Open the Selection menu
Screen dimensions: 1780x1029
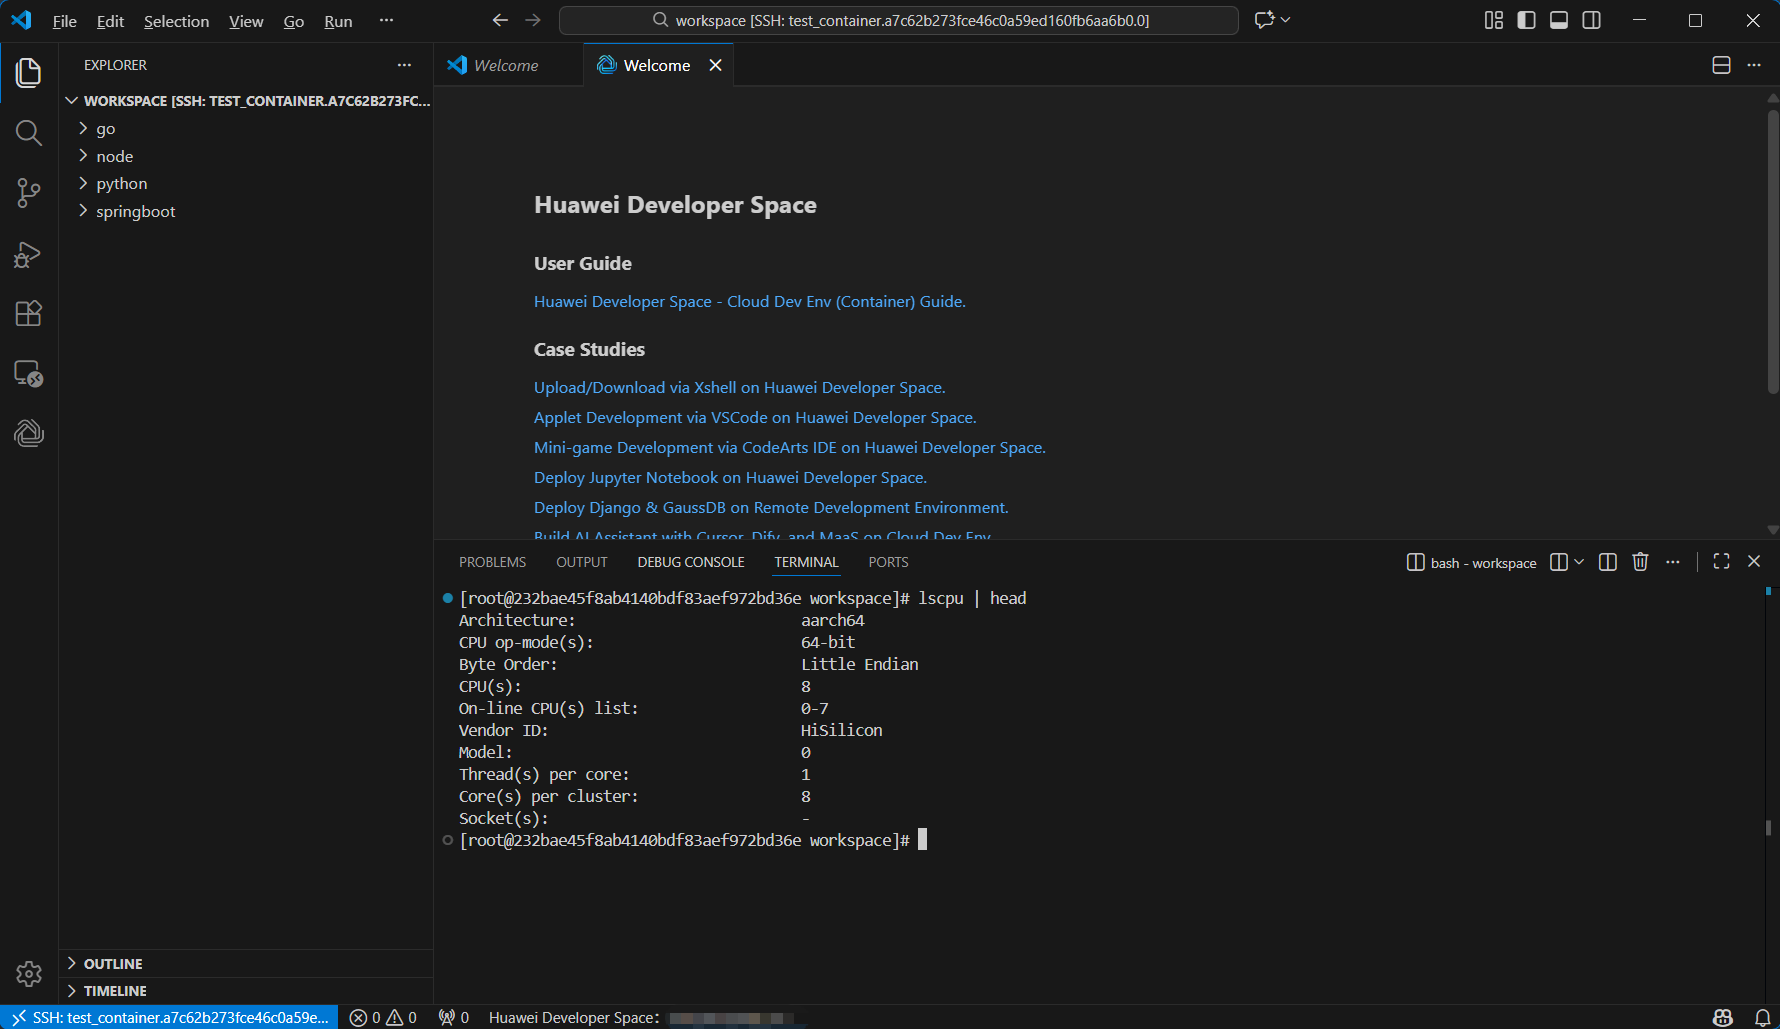click(176, 21)
